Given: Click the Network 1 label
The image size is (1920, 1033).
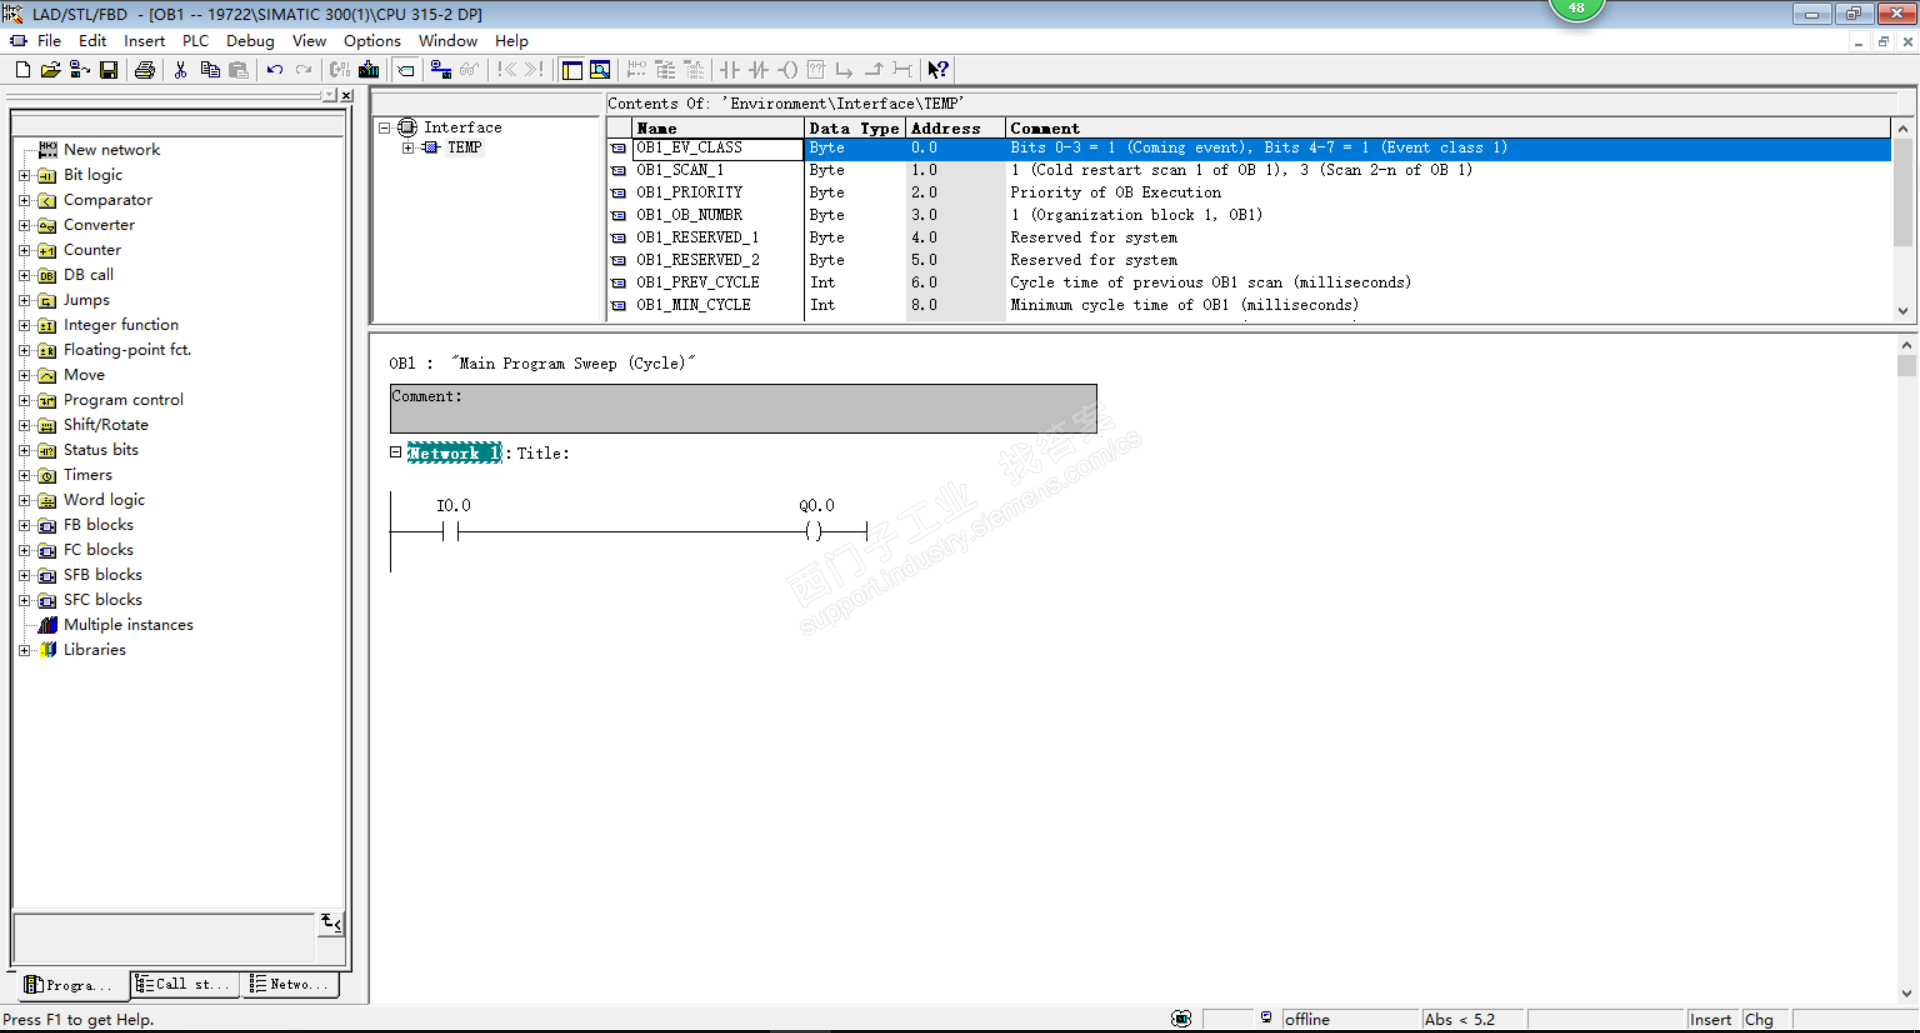Looking at the screenshot, I should (454, 453).
